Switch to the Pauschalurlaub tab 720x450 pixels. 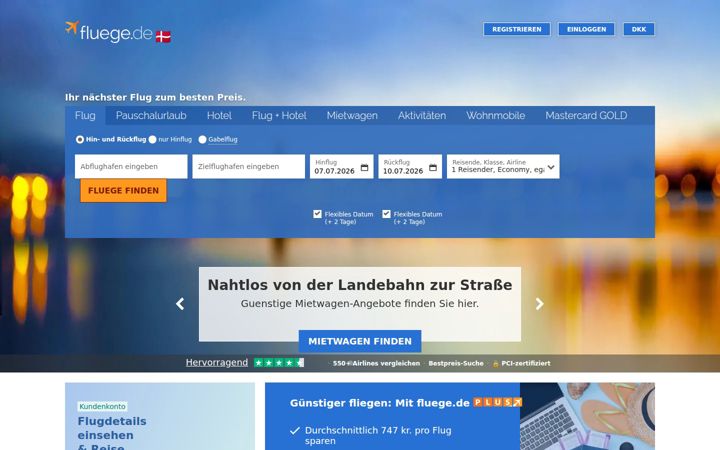pyautogui.click(x=151, y=116)
